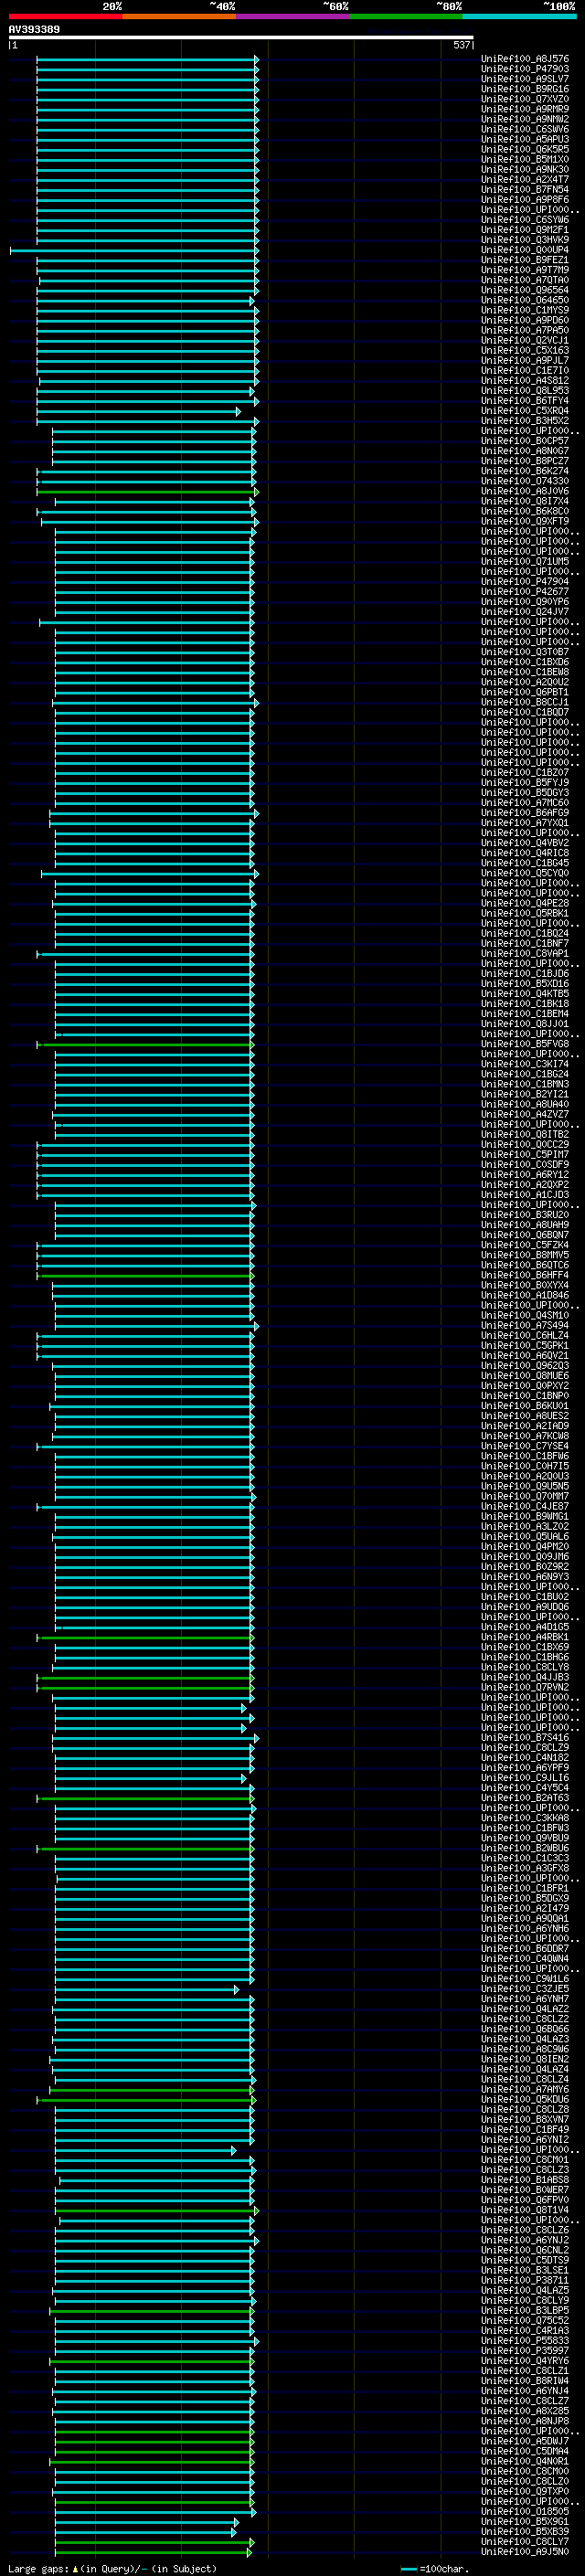Open hit UniRef100_A9SLV7

[525, 79]
